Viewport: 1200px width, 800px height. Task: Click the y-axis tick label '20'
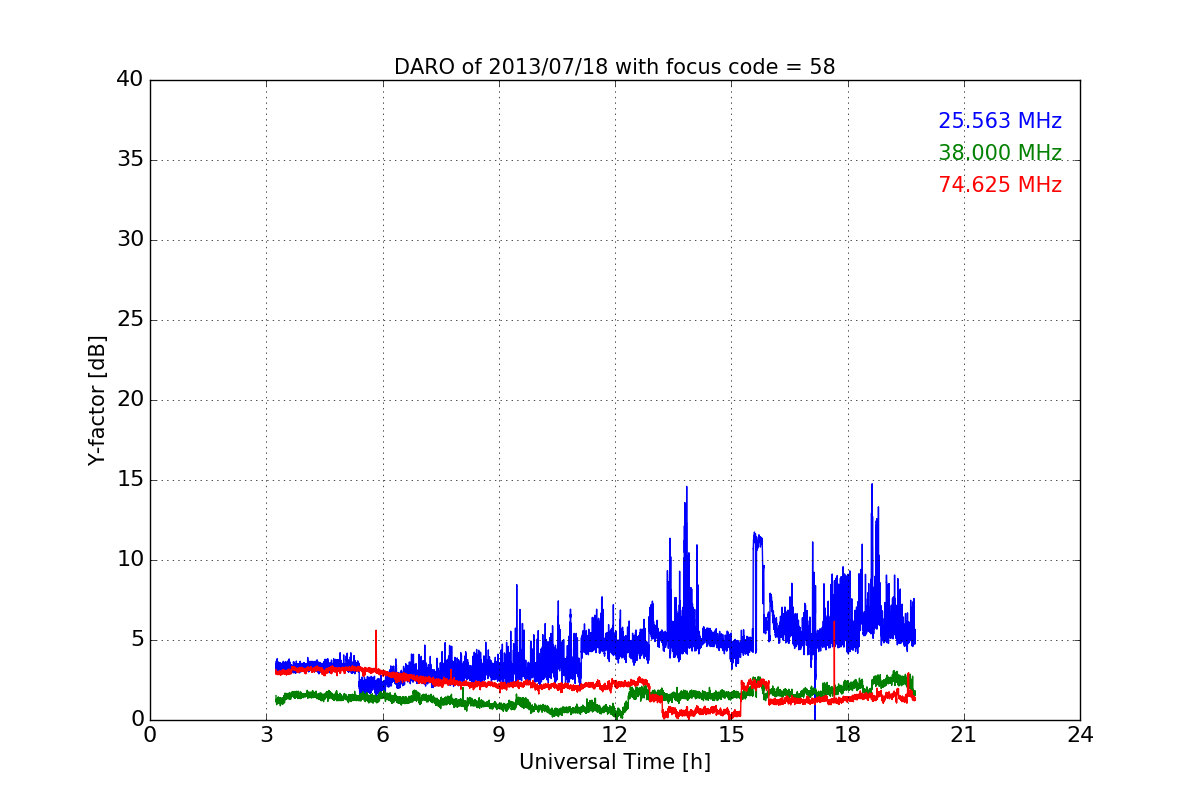[x=130, y=400]
